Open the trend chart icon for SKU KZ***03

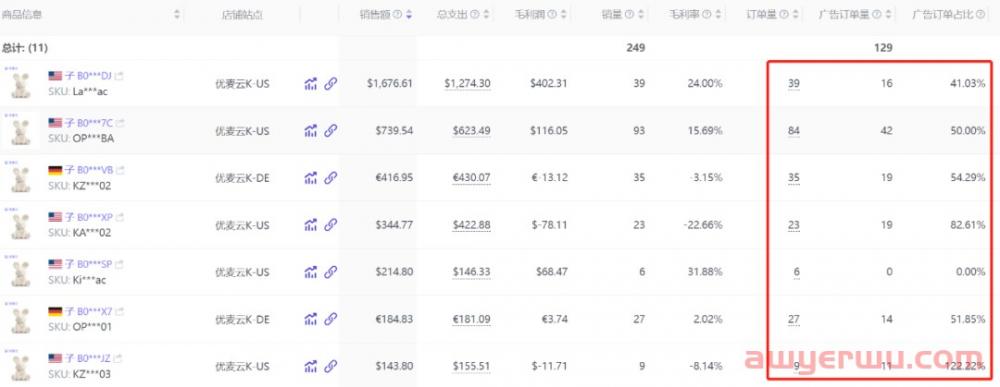[x=311, y=367]
